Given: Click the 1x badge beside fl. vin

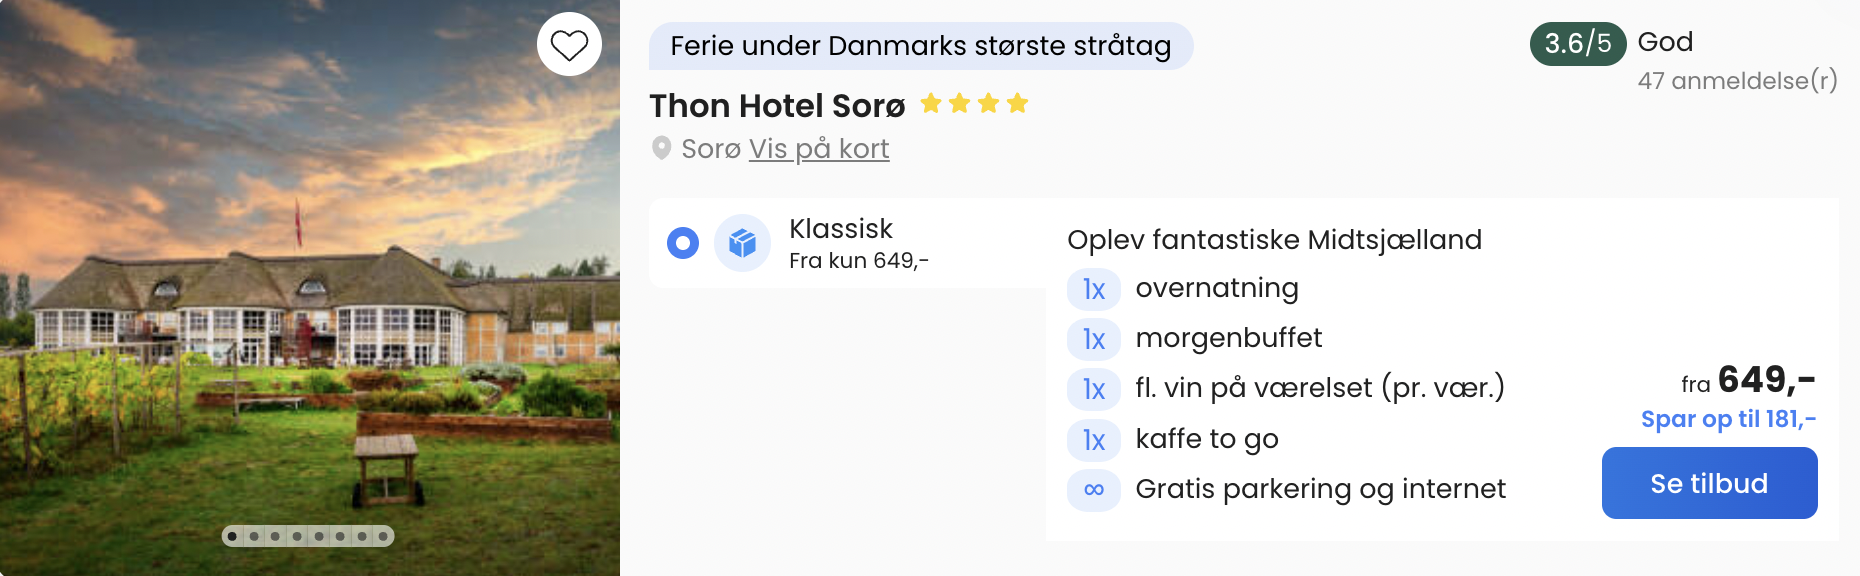Looking at the screenshot, I should (x=1094, y=390).
